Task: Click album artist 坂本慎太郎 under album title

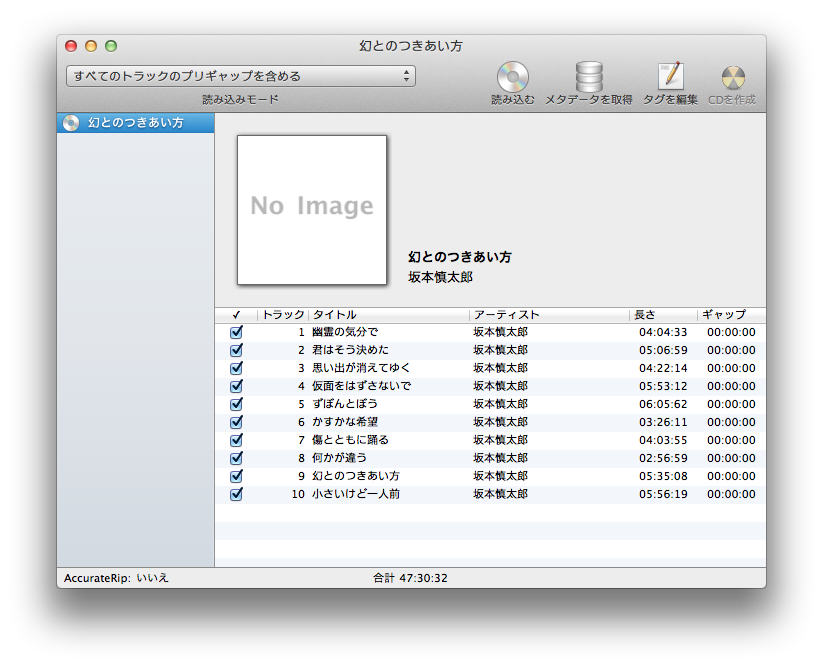Action: click(x=440, y=277)
